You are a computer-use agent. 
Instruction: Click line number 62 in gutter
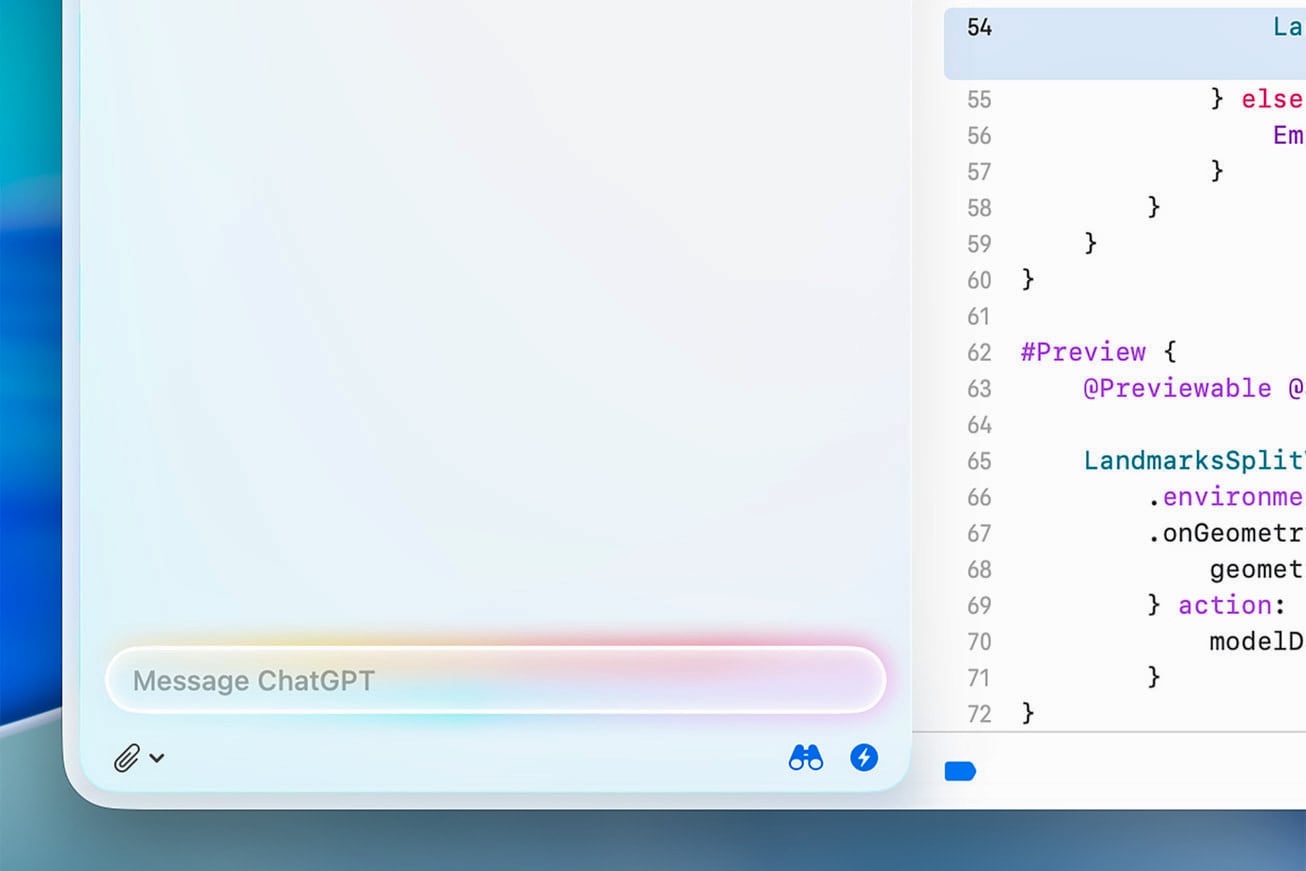click(980, 353)
